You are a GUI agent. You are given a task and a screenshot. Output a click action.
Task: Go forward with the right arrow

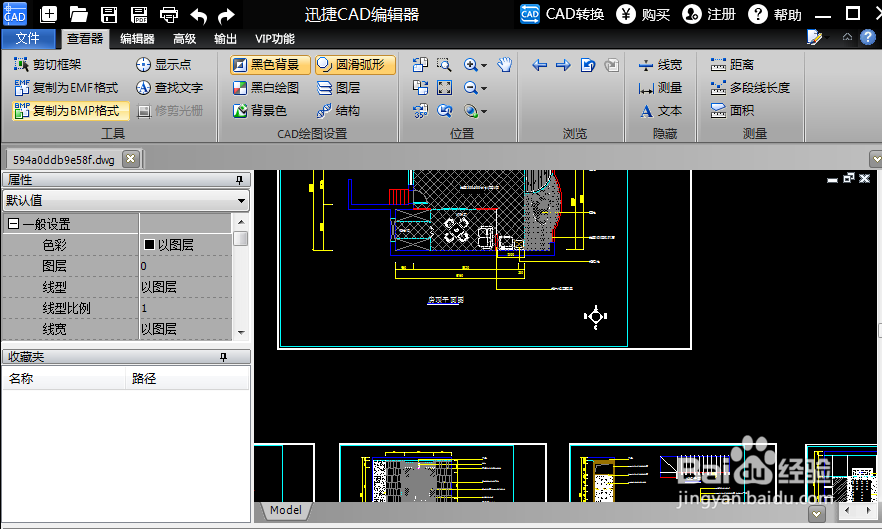(x=563, y=65)
